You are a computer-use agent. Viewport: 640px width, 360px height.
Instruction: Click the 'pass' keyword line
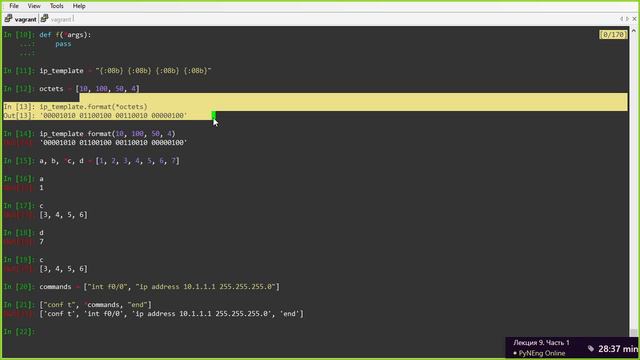63,44
